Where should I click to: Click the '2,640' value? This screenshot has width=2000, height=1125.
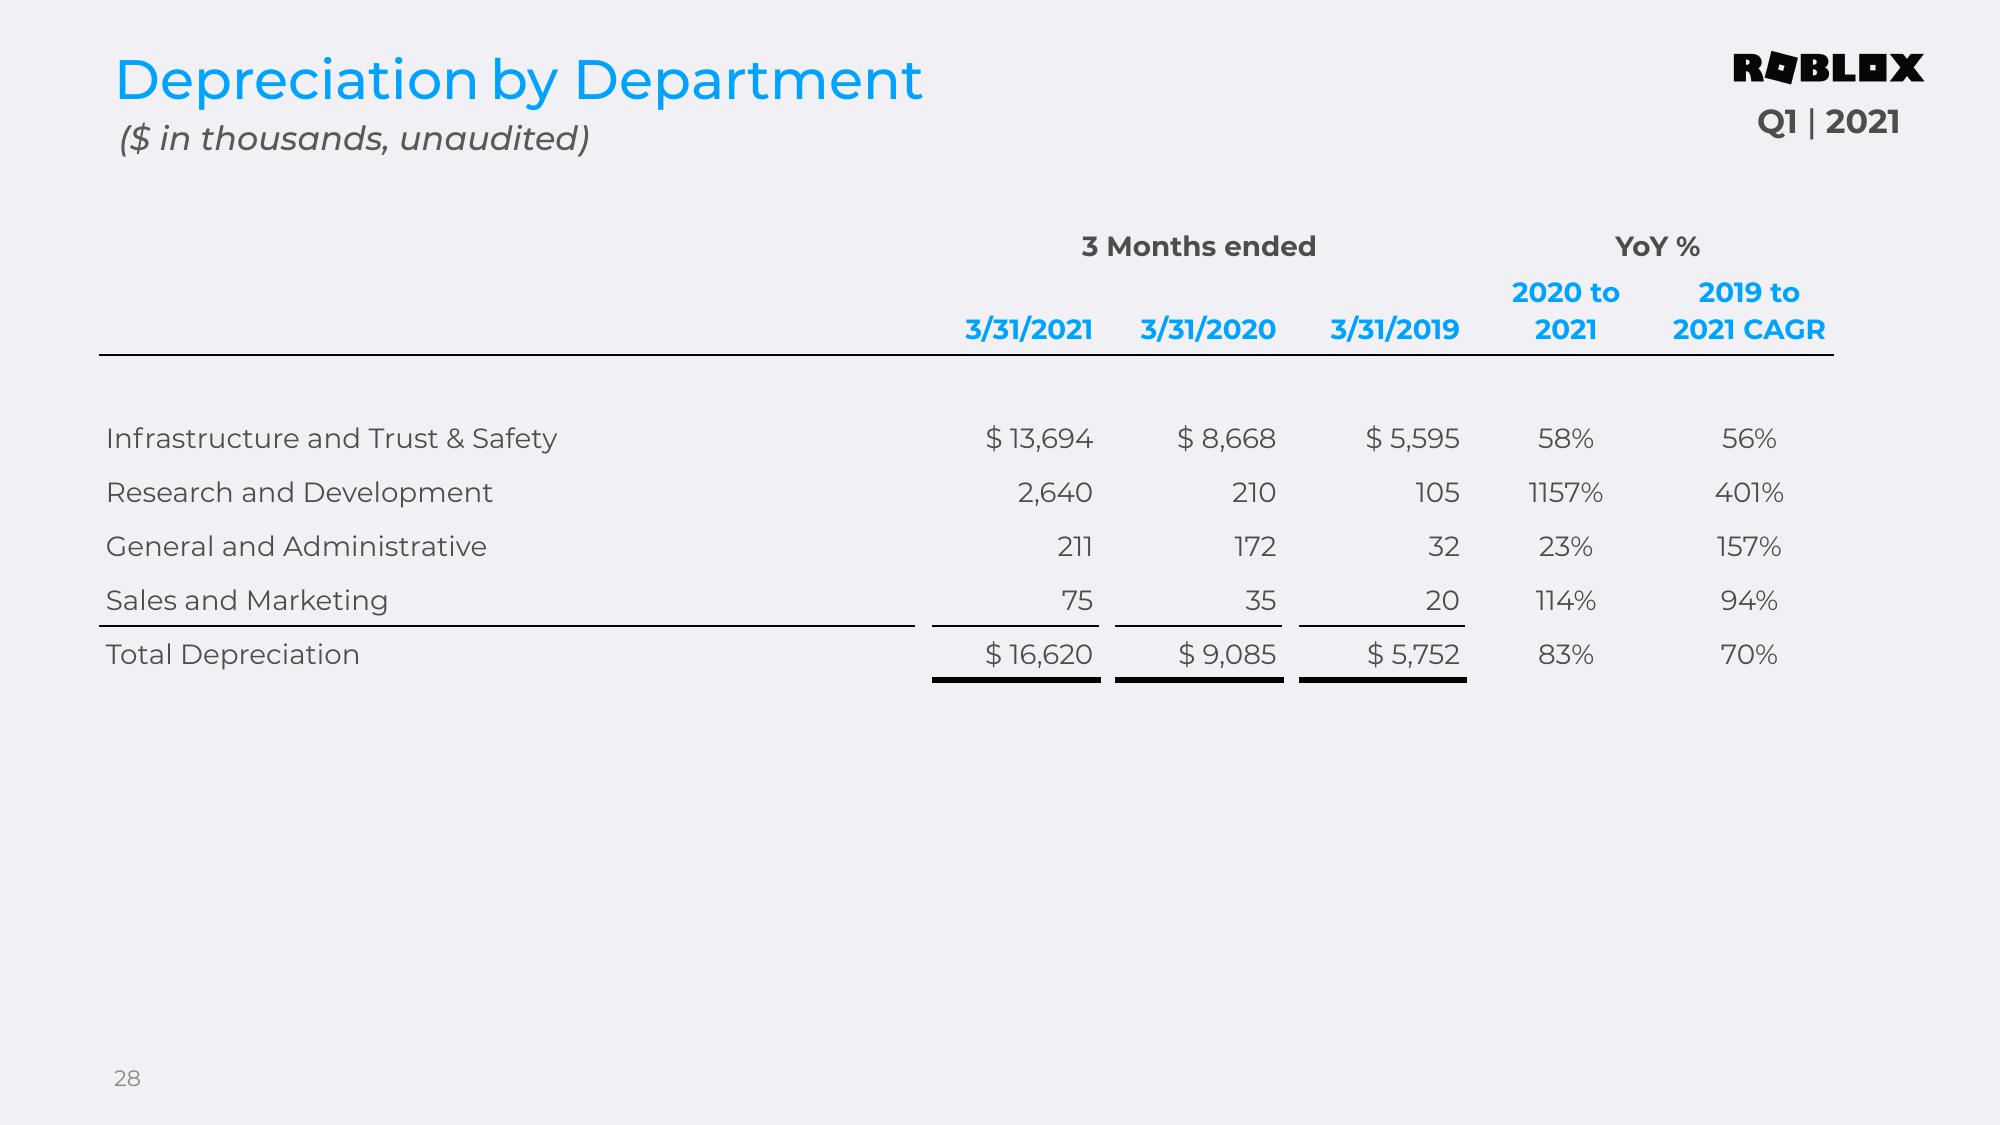[x=1055, y=492]
